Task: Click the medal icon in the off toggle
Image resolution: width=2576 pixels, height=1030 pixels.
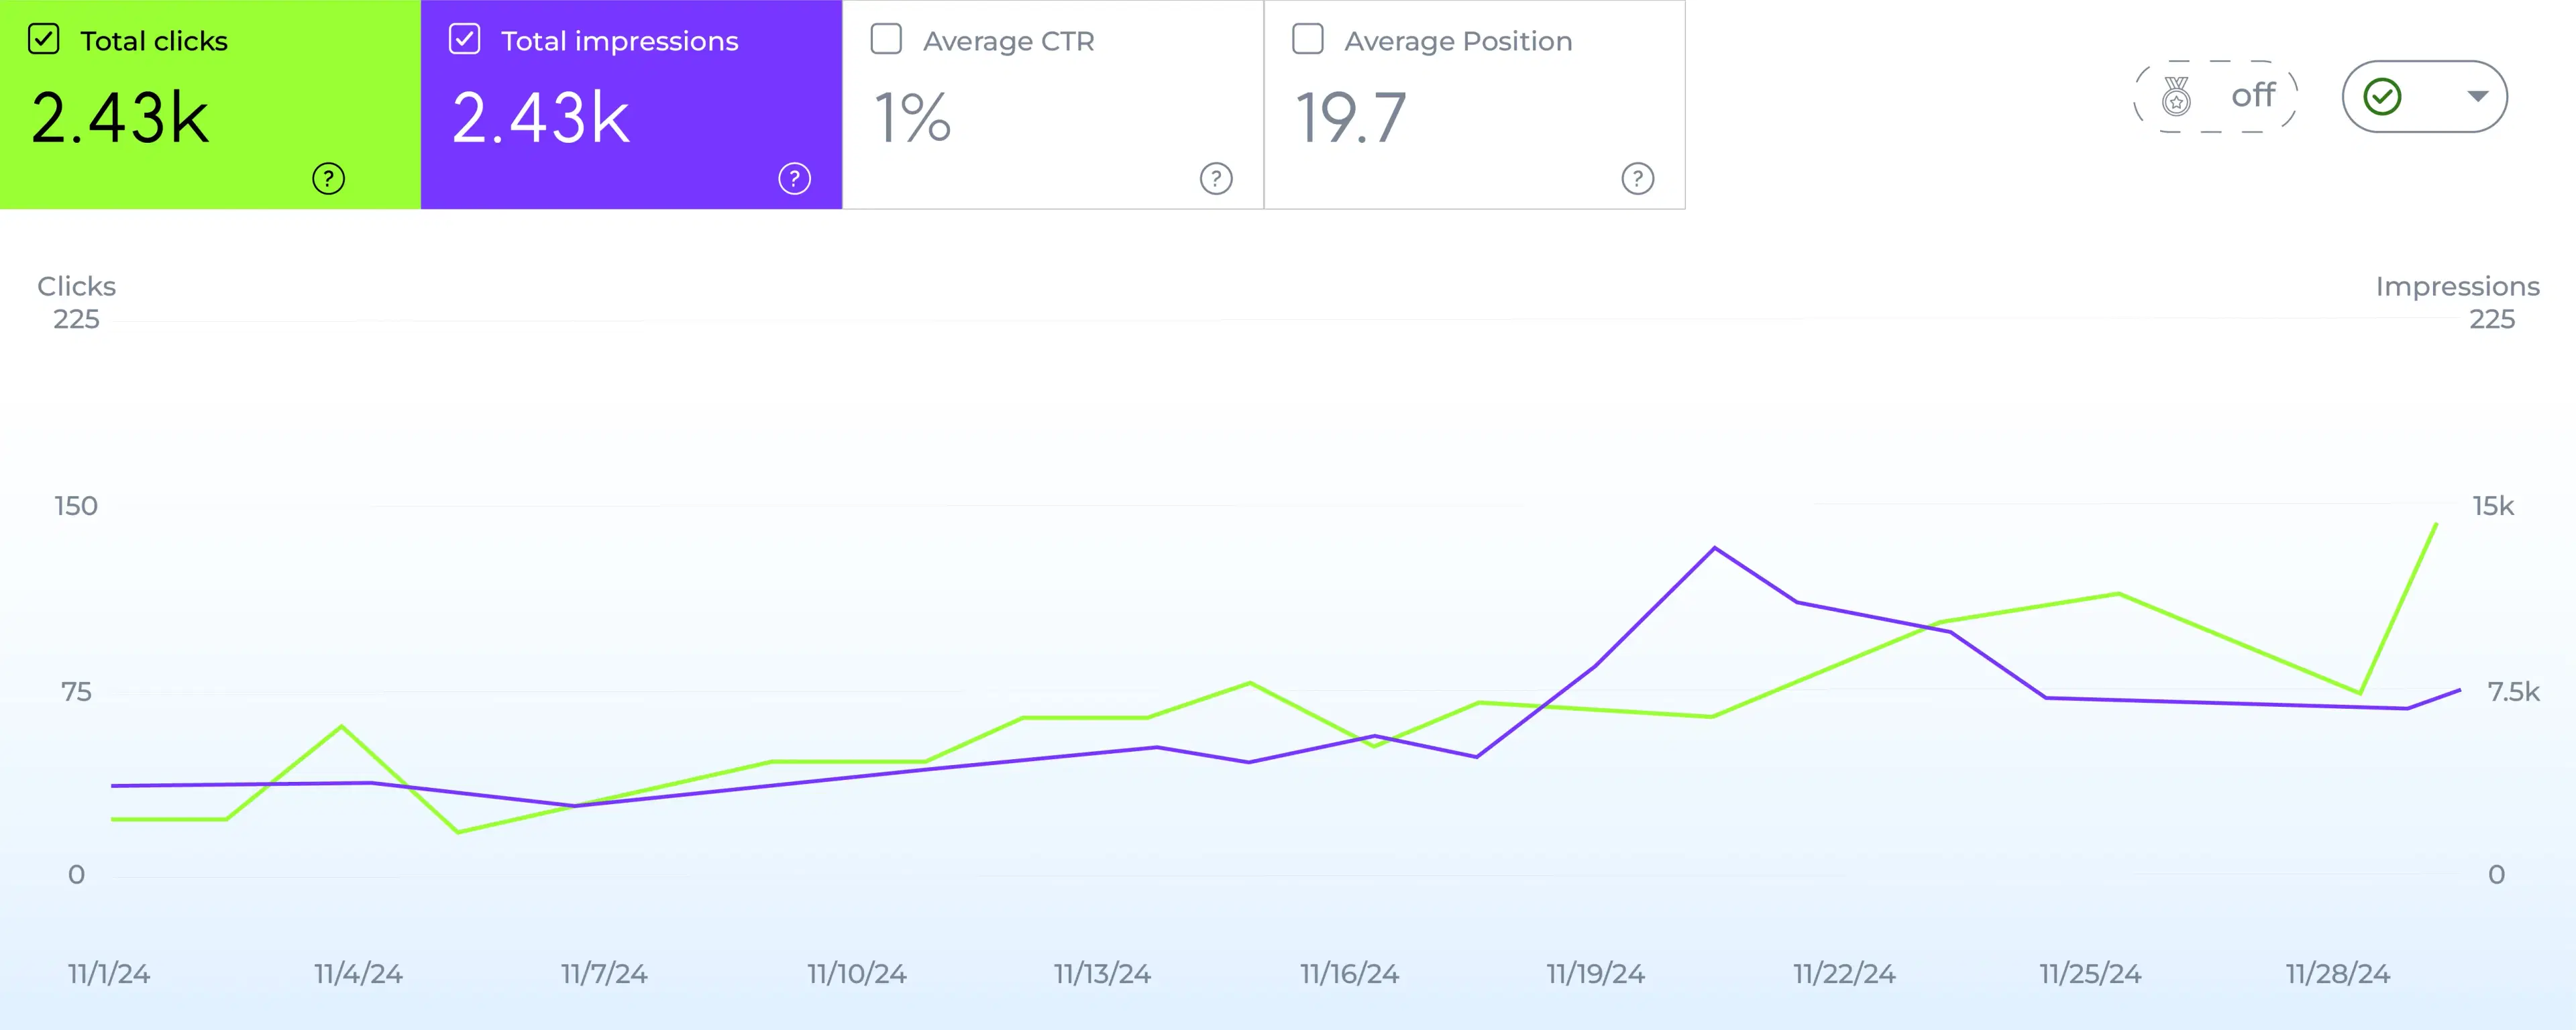Action: 2176,97
